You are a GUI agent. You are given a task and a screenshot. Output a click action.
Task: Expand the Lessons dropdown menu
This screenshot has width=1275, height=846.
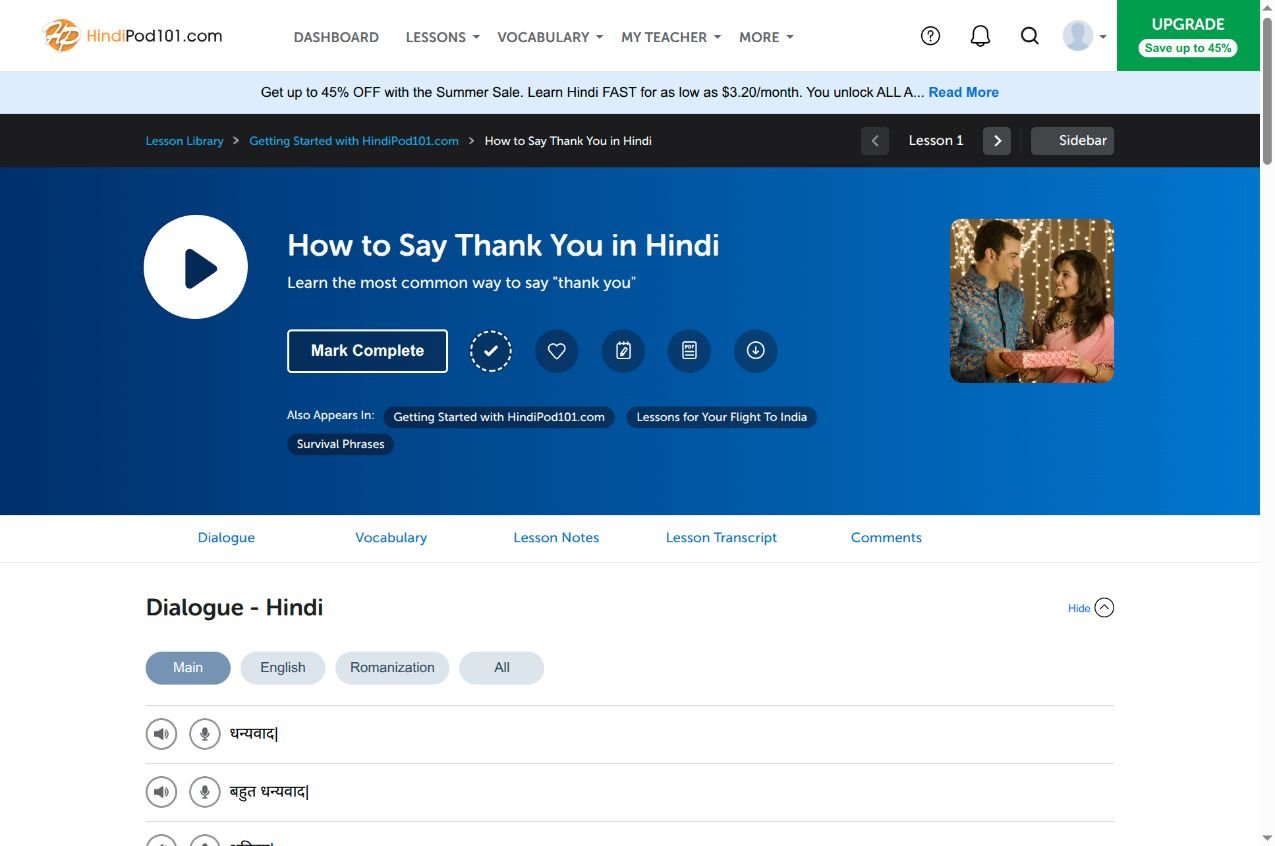(443, 37)
